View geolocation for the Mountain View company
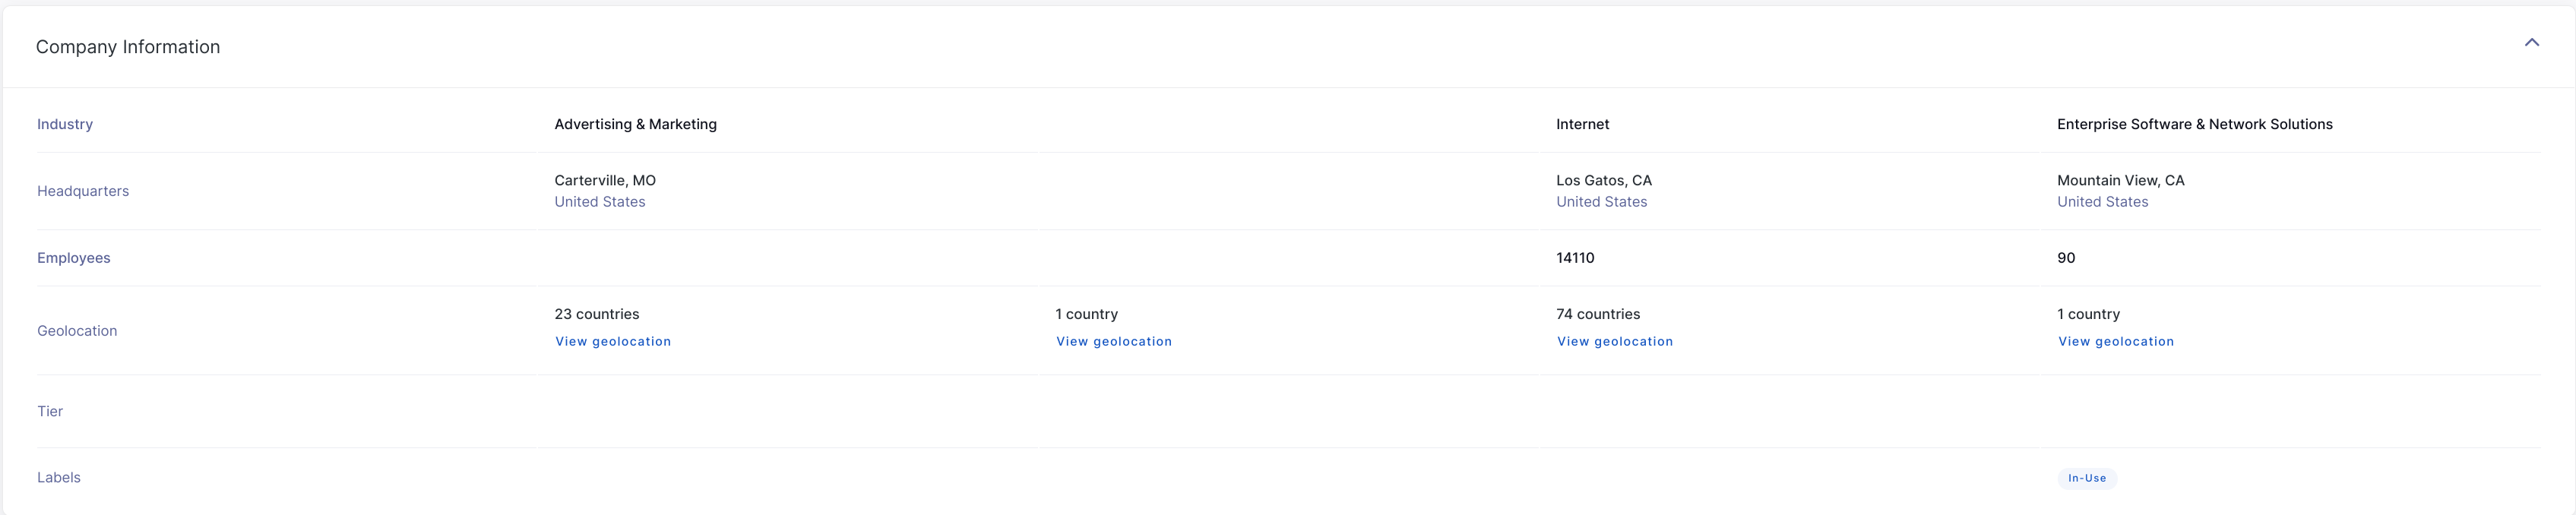Image resolution: width=2576 pixels, height=515 pixels. (2115, 341)
